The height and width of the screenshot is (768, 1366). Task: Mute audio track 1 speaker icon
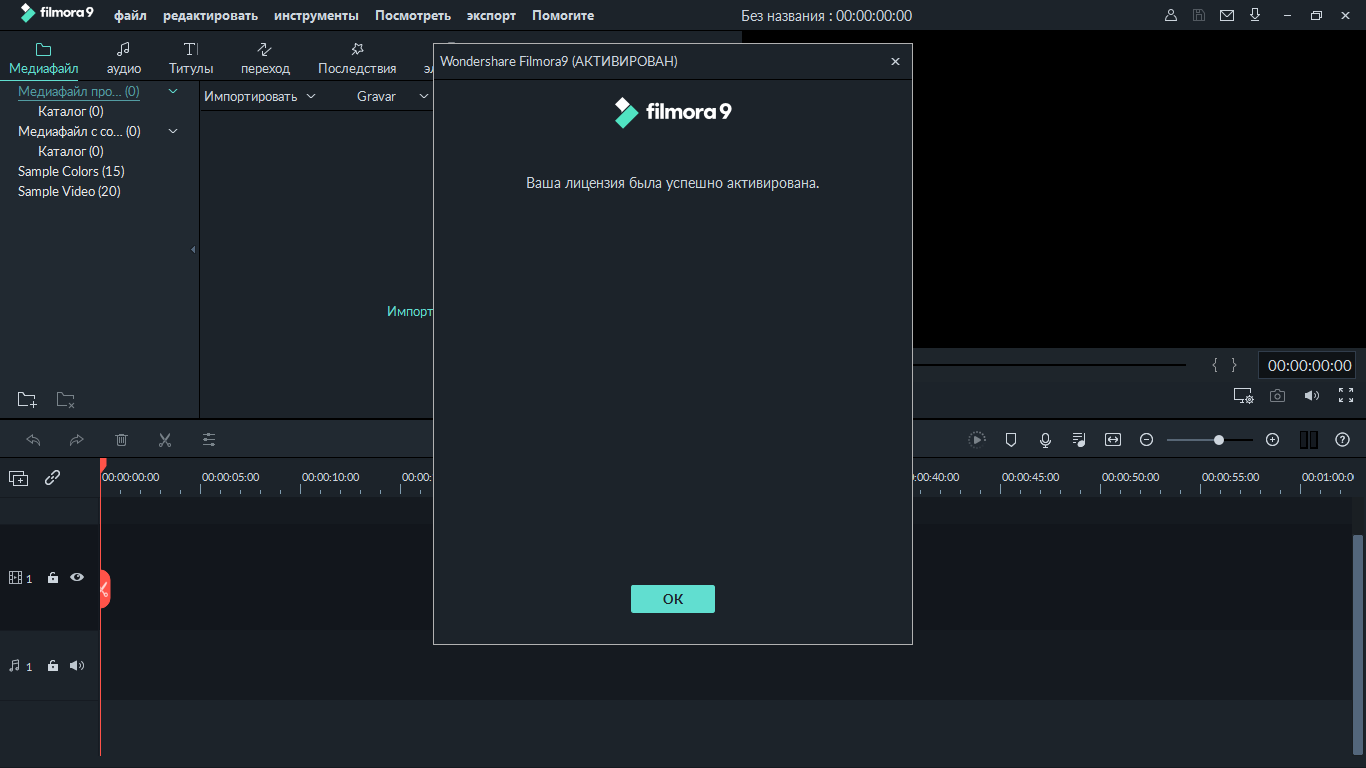point(77,665)
